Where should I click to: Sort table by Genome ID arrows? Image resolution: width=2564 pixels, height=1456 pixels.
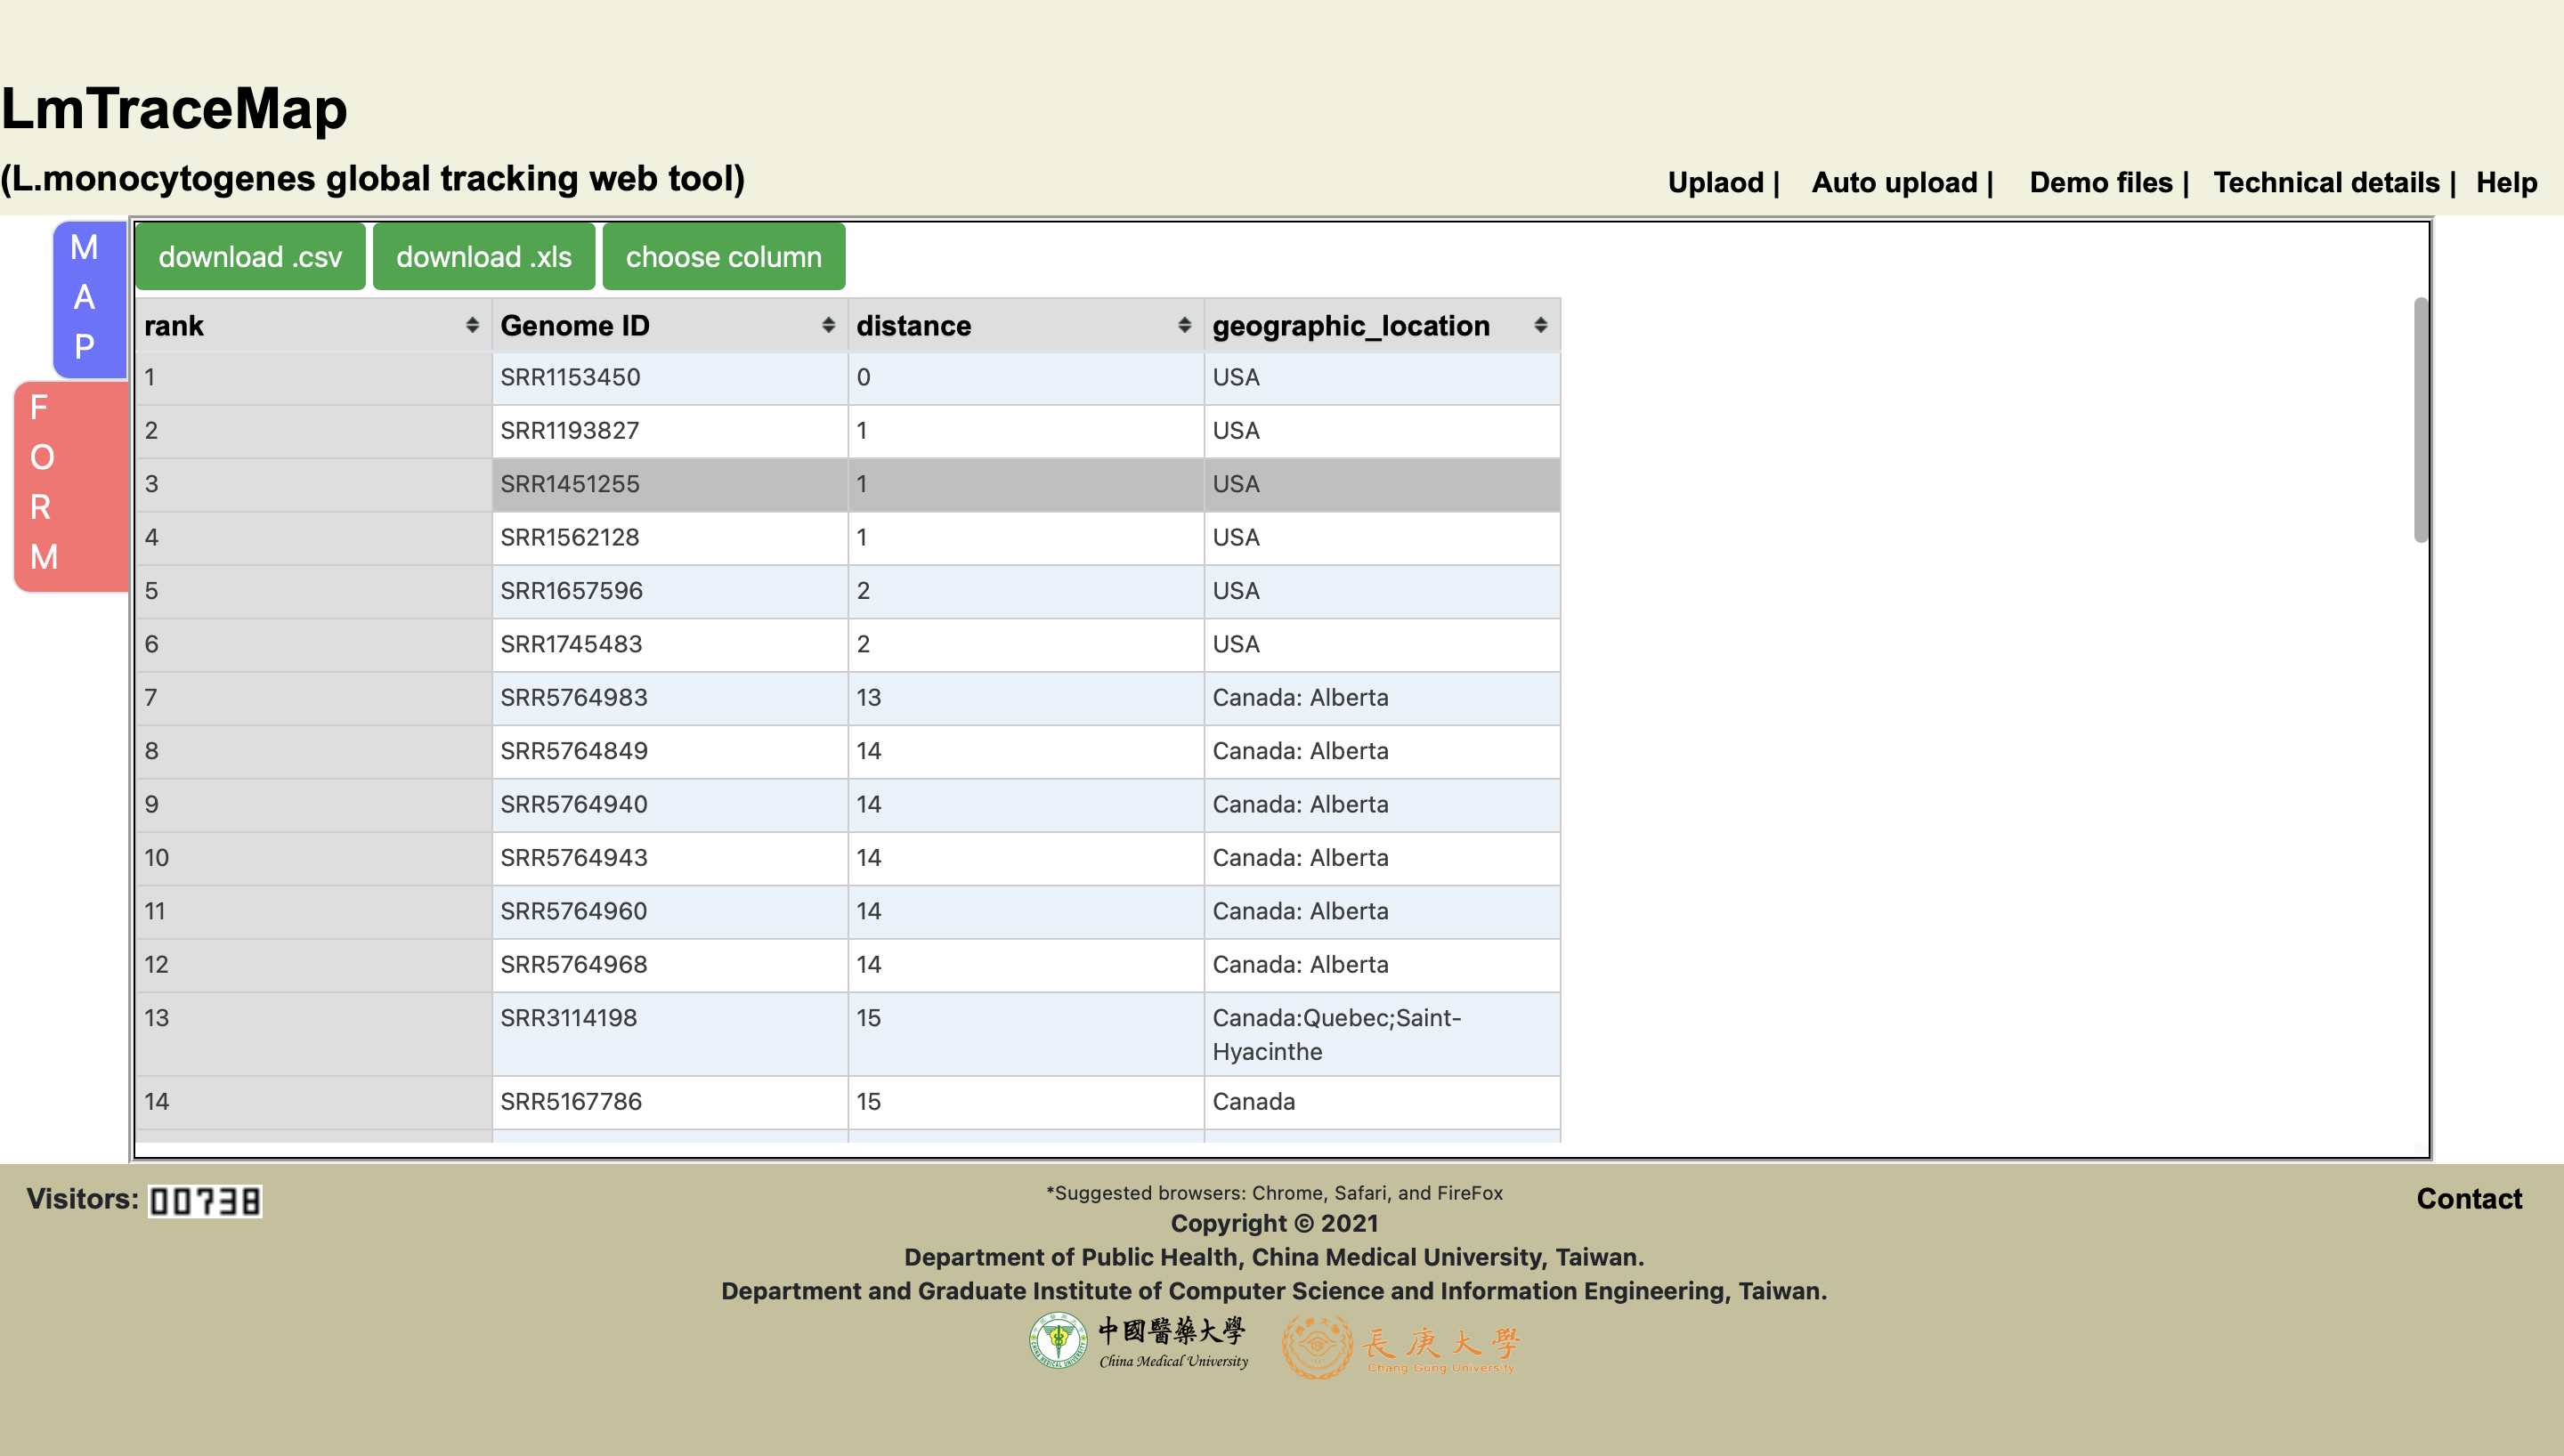tap(828, 325)
